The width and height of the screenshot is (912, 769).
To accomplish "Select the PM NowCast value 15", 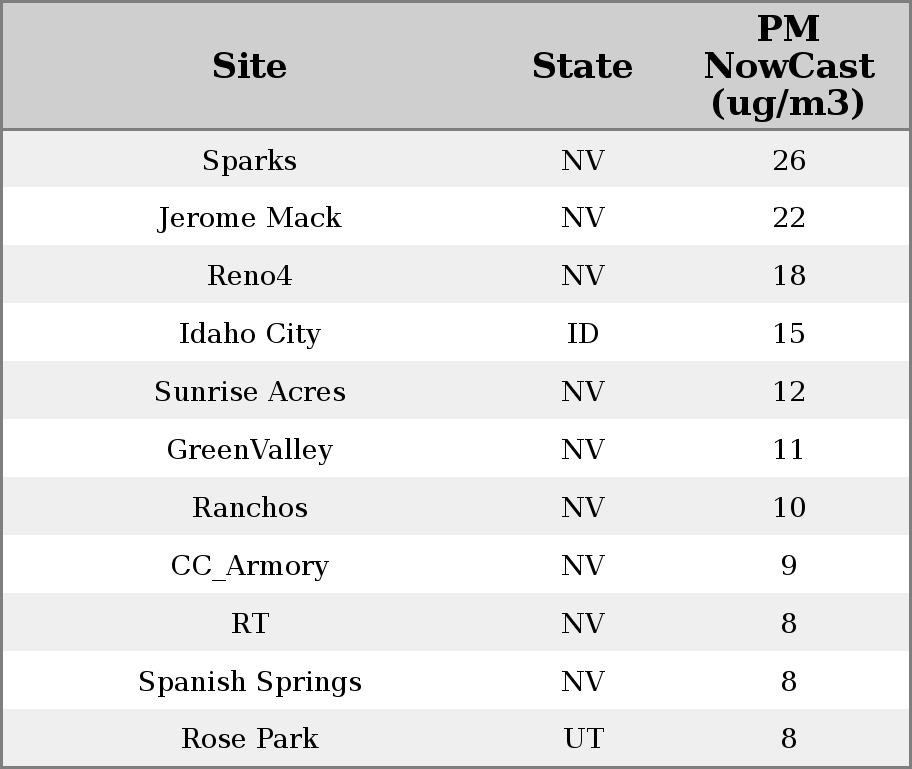I will [788, 334].
